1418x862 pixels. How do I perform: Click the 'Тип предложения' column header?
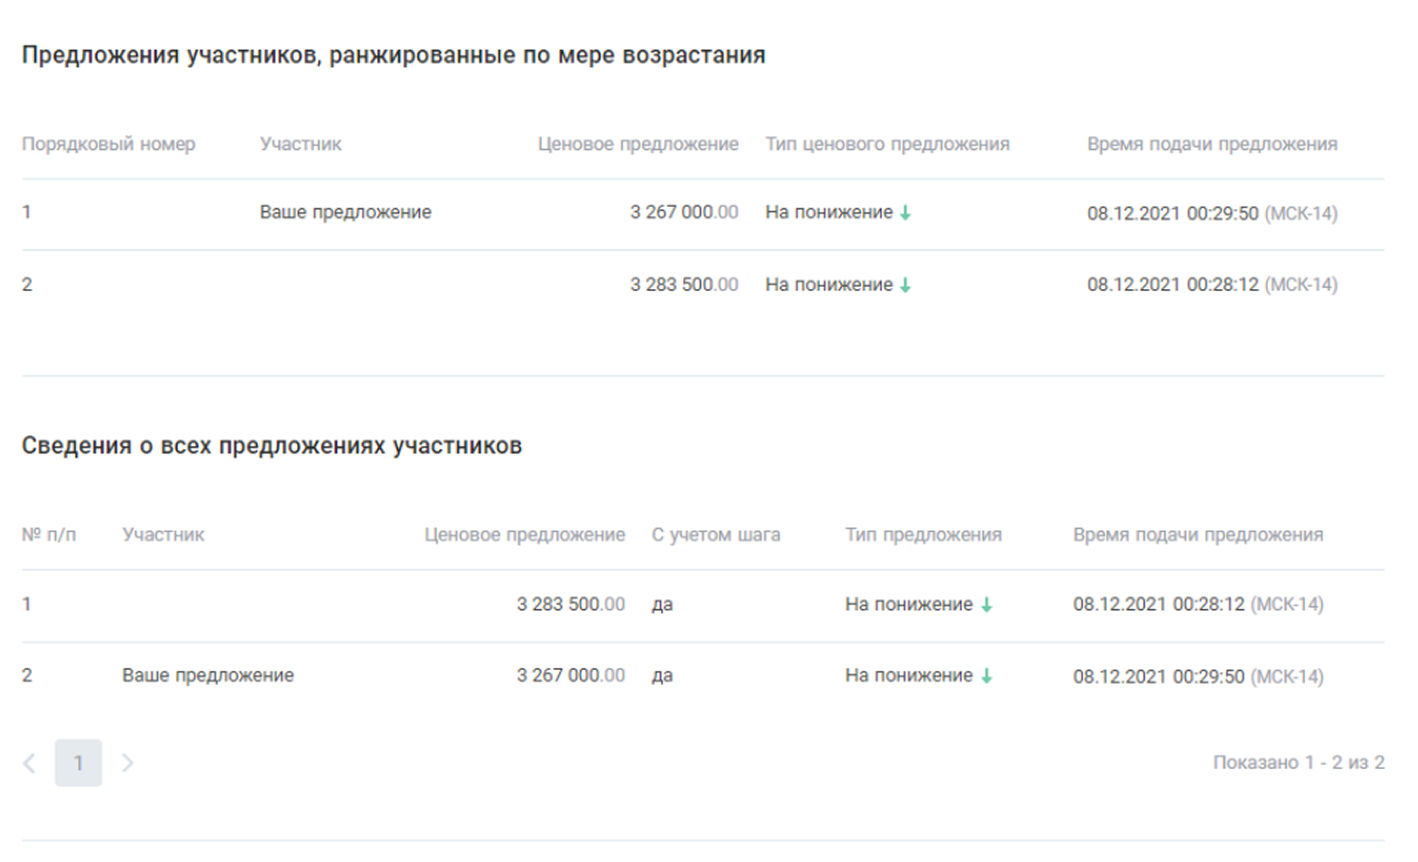point(922,535)
